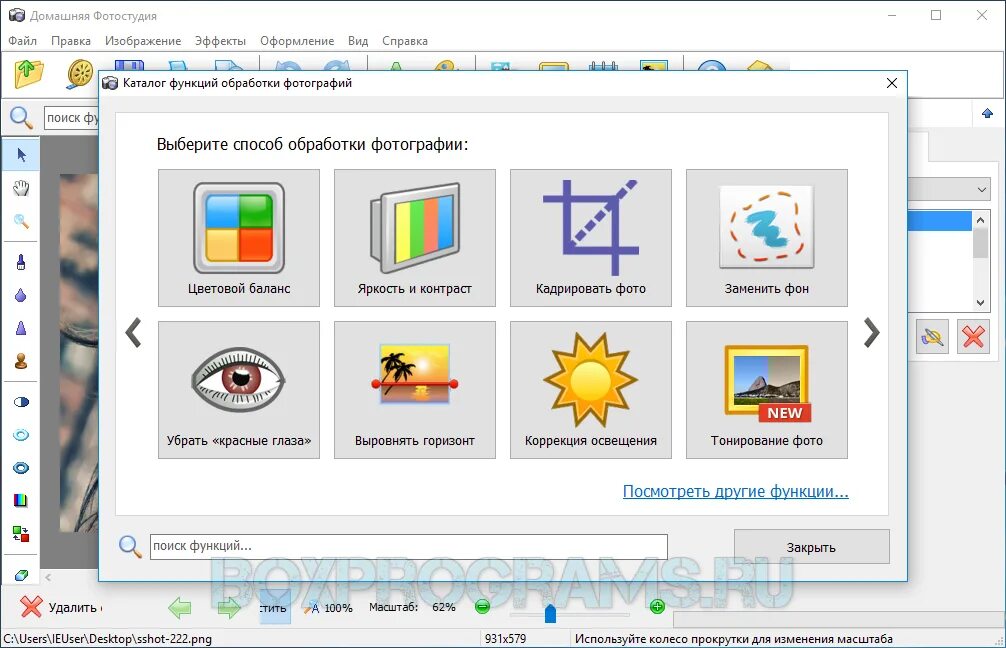Select the light blue ring tool
This screenshot has height=648, width=1006.
click(21, 435)
